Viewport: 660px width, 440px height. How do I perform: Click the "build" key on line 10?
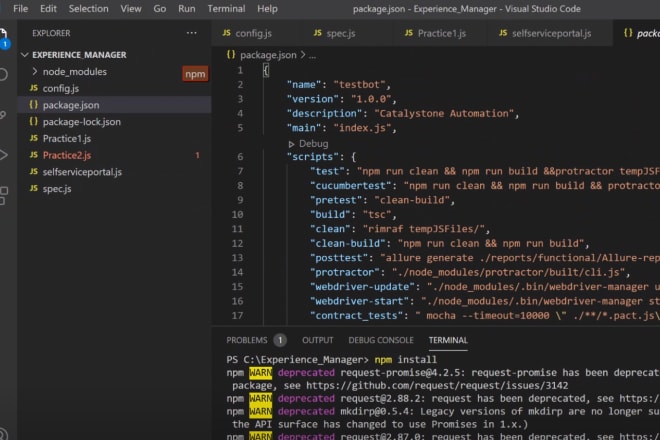click(x=330, y=214)
